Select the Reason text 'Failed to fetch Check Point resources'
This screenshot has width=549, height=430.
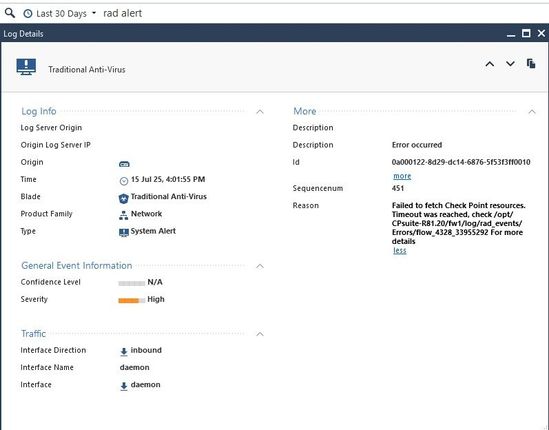click(x=458, y=206)
